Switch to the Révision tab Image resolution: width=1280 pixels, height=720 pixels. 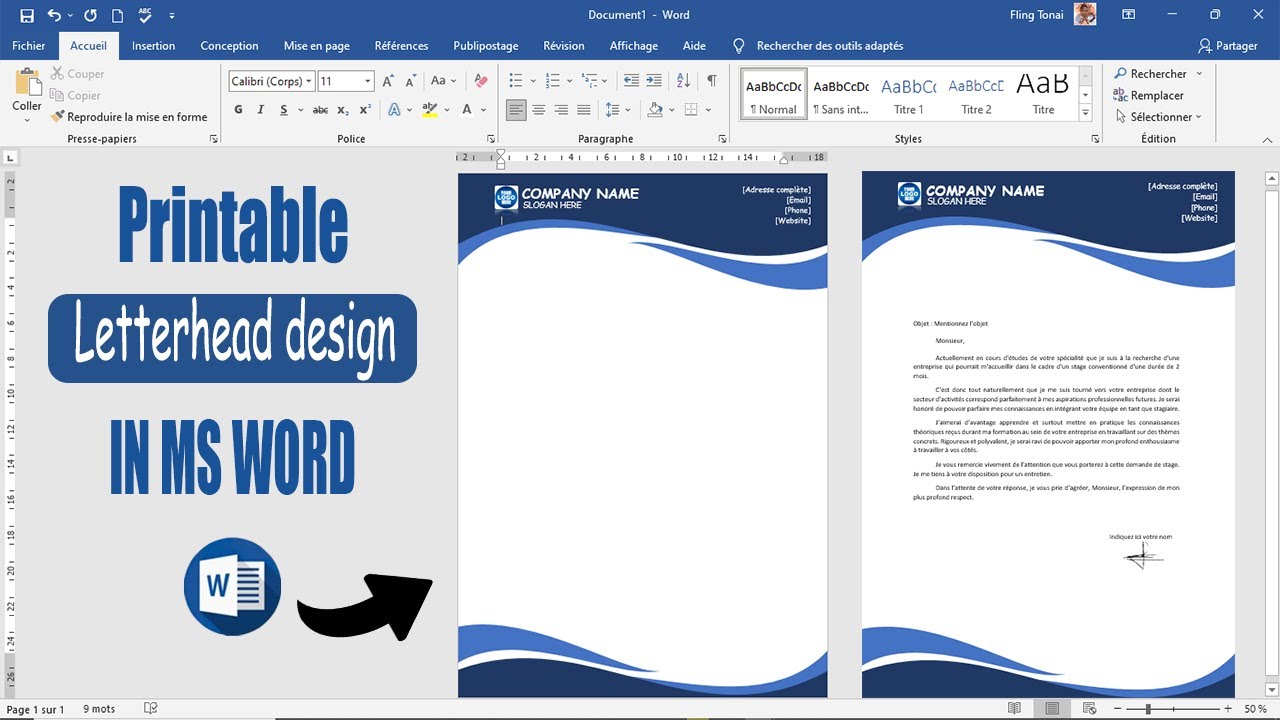pyautogui.click(x=564, y=46)
